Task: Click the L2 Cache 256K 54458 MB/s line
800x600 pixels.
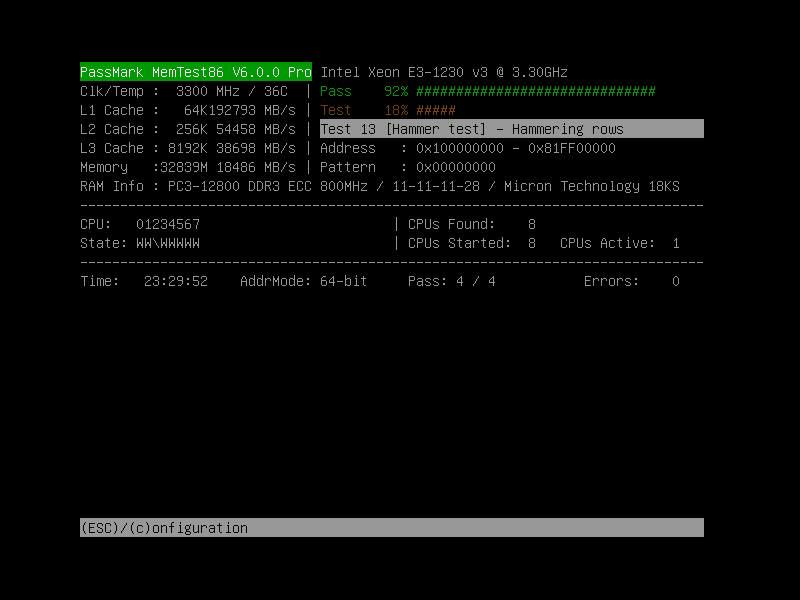Action: point(188,129)
